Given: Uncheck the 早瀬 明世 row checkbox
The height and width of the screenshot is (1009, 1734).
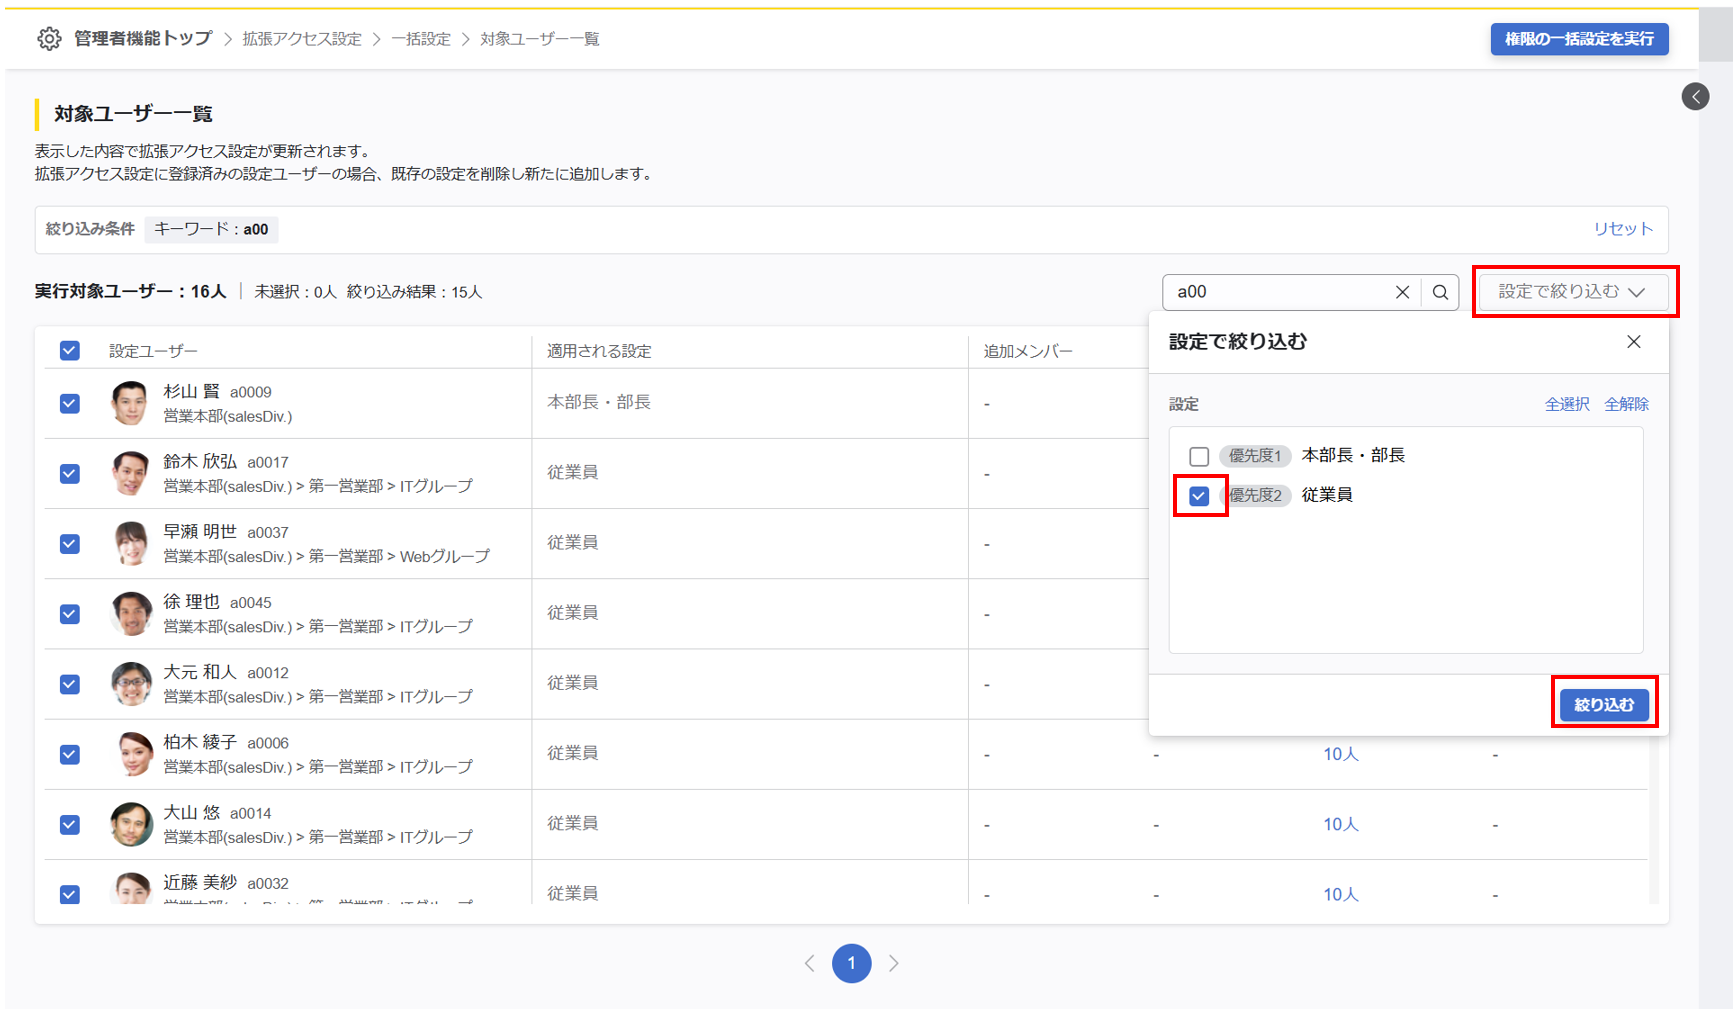Looking at the screenshot, I should [69, 544].
